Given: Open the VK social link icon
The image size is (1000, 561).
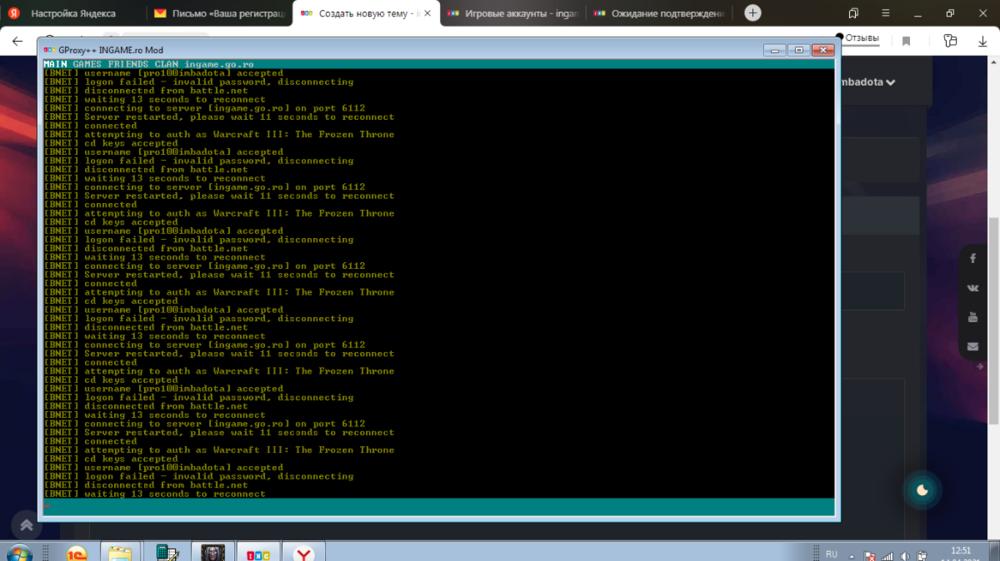Looking at the screenshot, I should (973, 288).
